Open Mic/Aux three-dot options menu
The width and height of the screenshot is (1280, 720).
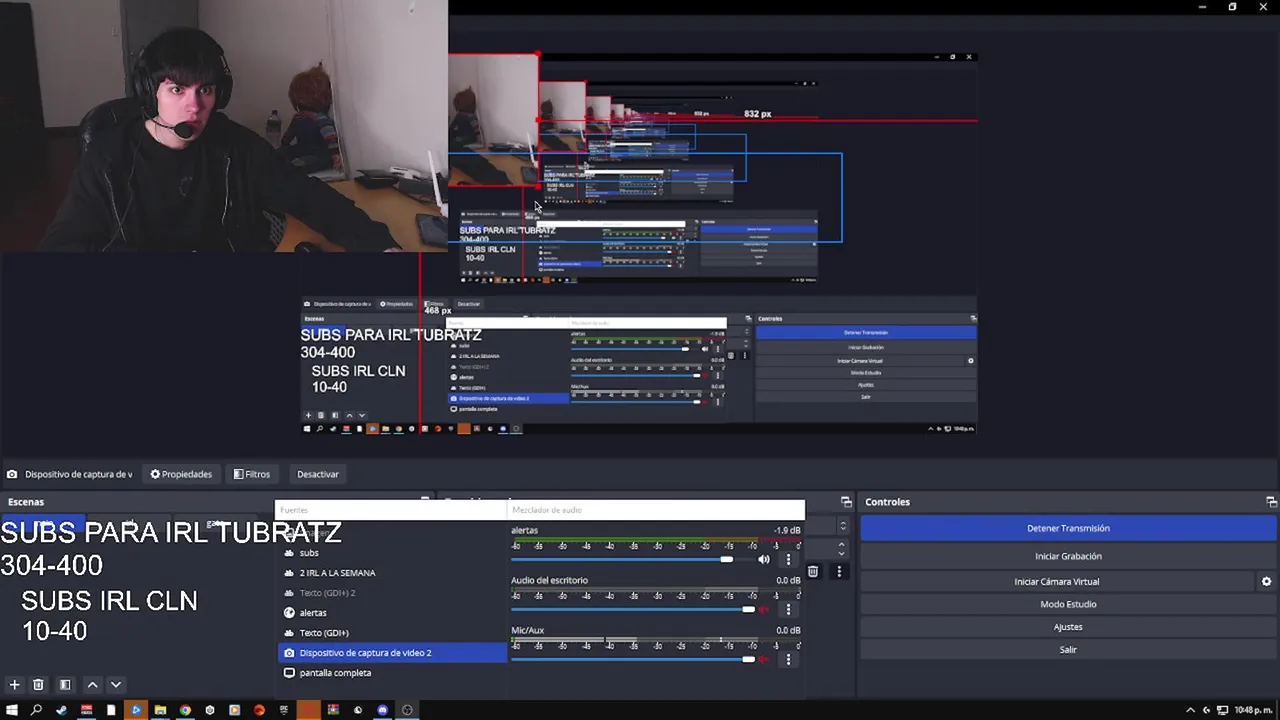click(x=788, y=659)
